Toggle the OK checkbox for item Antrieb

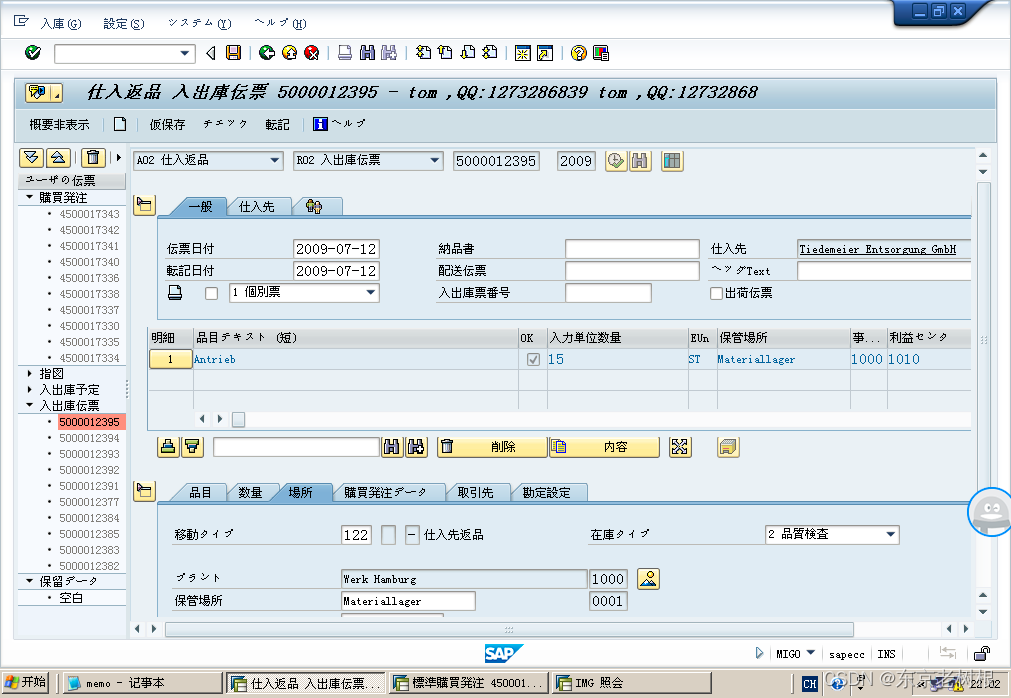(x=533, y=359)
